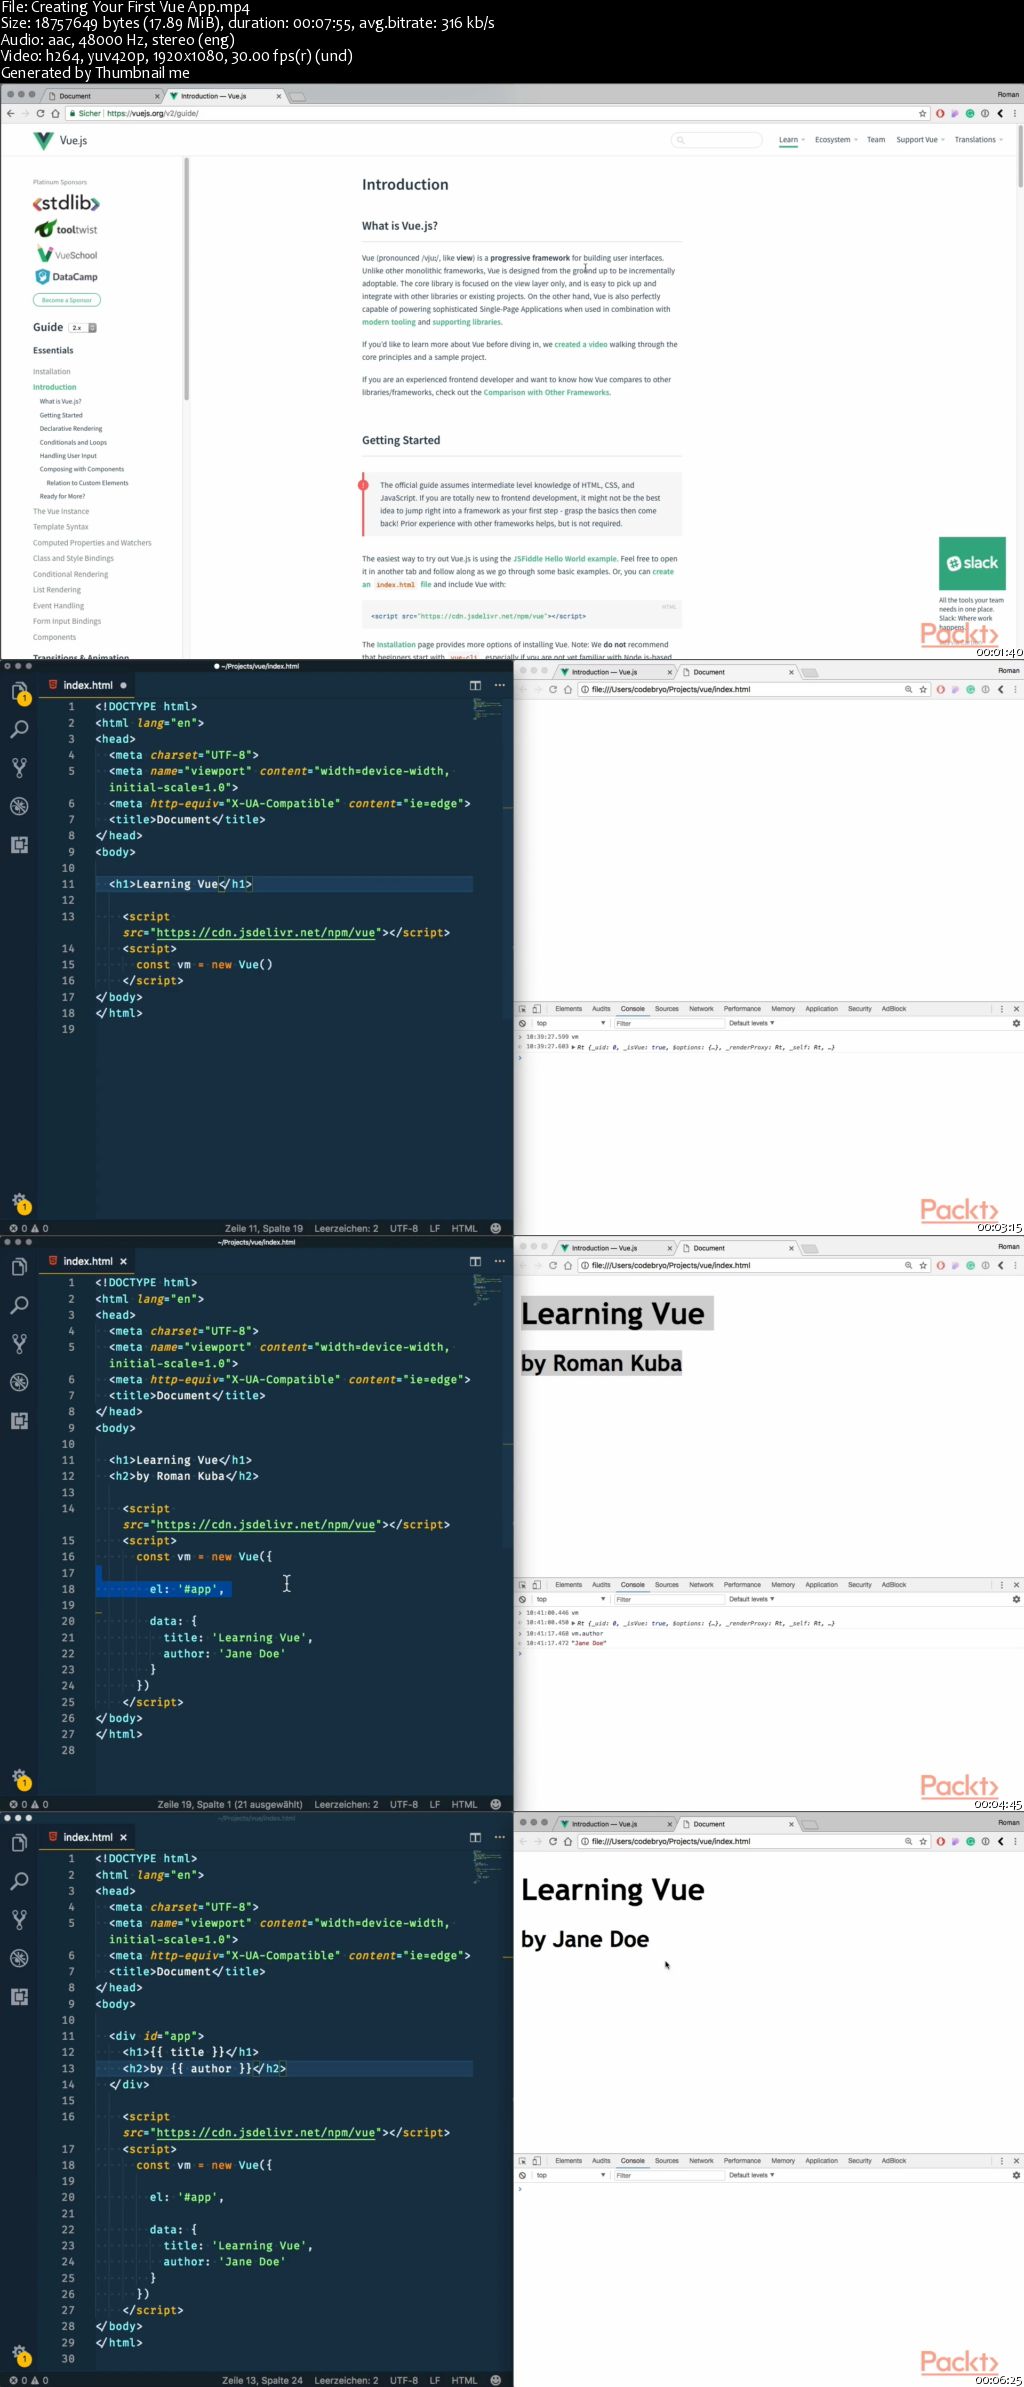The width and height of the screenshot is (1024, 2387).
Task: Clear the console in the 00:03:15 DevTools
Action: pos(522,1023)
